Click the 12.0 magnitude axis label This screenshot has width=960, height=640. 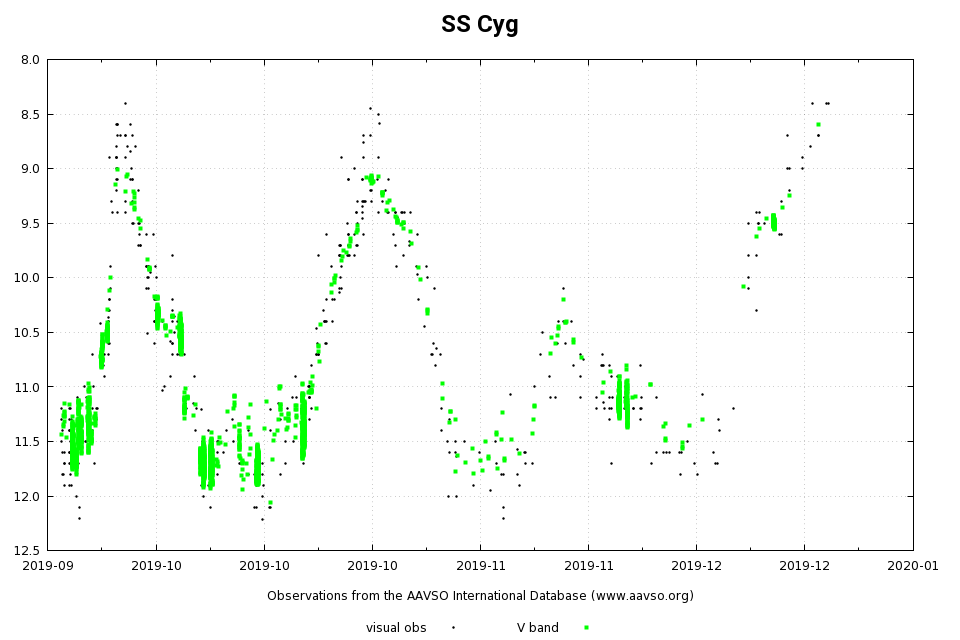pos(27,496)
